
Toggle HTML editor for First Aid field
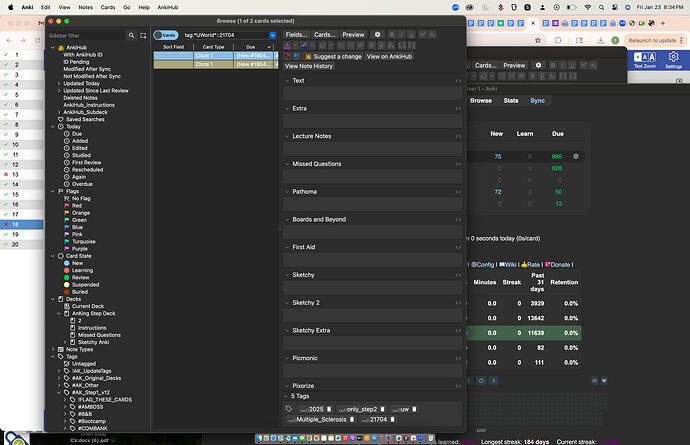tap(459, 247)
